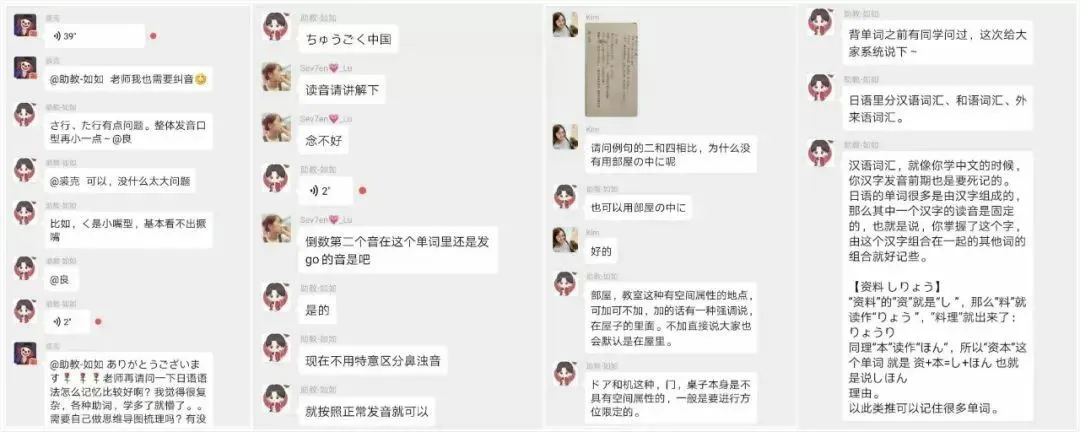Tap Kim's avatar beside the 好的 message
The image size is (1080, 432).
coord(565,240)
